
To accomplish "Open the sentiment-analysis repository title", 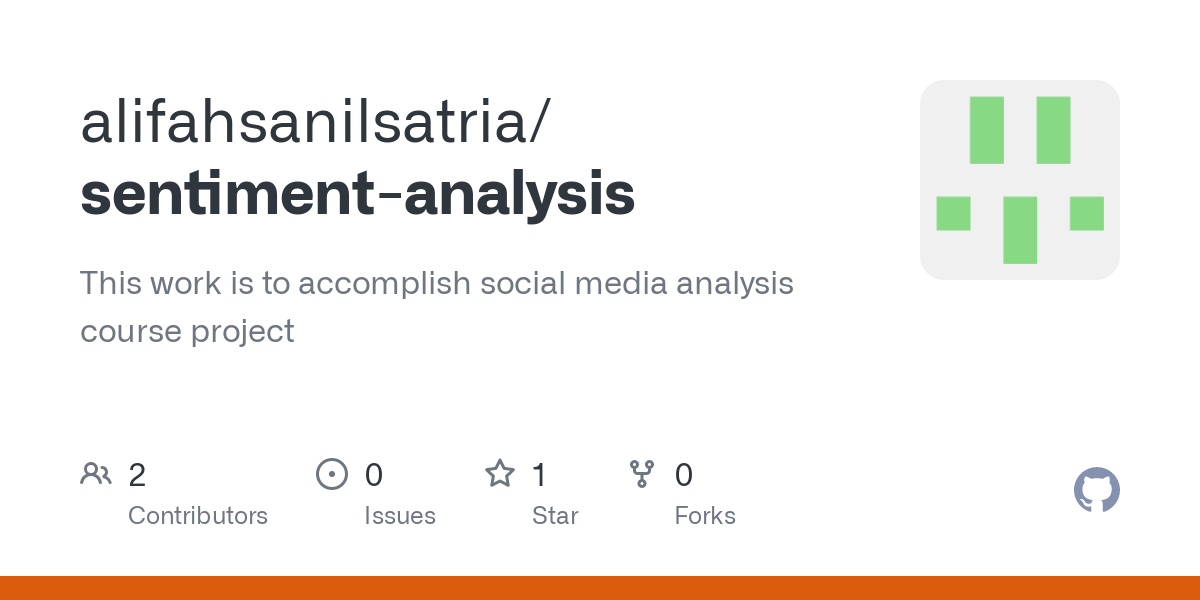I will 357,193.
